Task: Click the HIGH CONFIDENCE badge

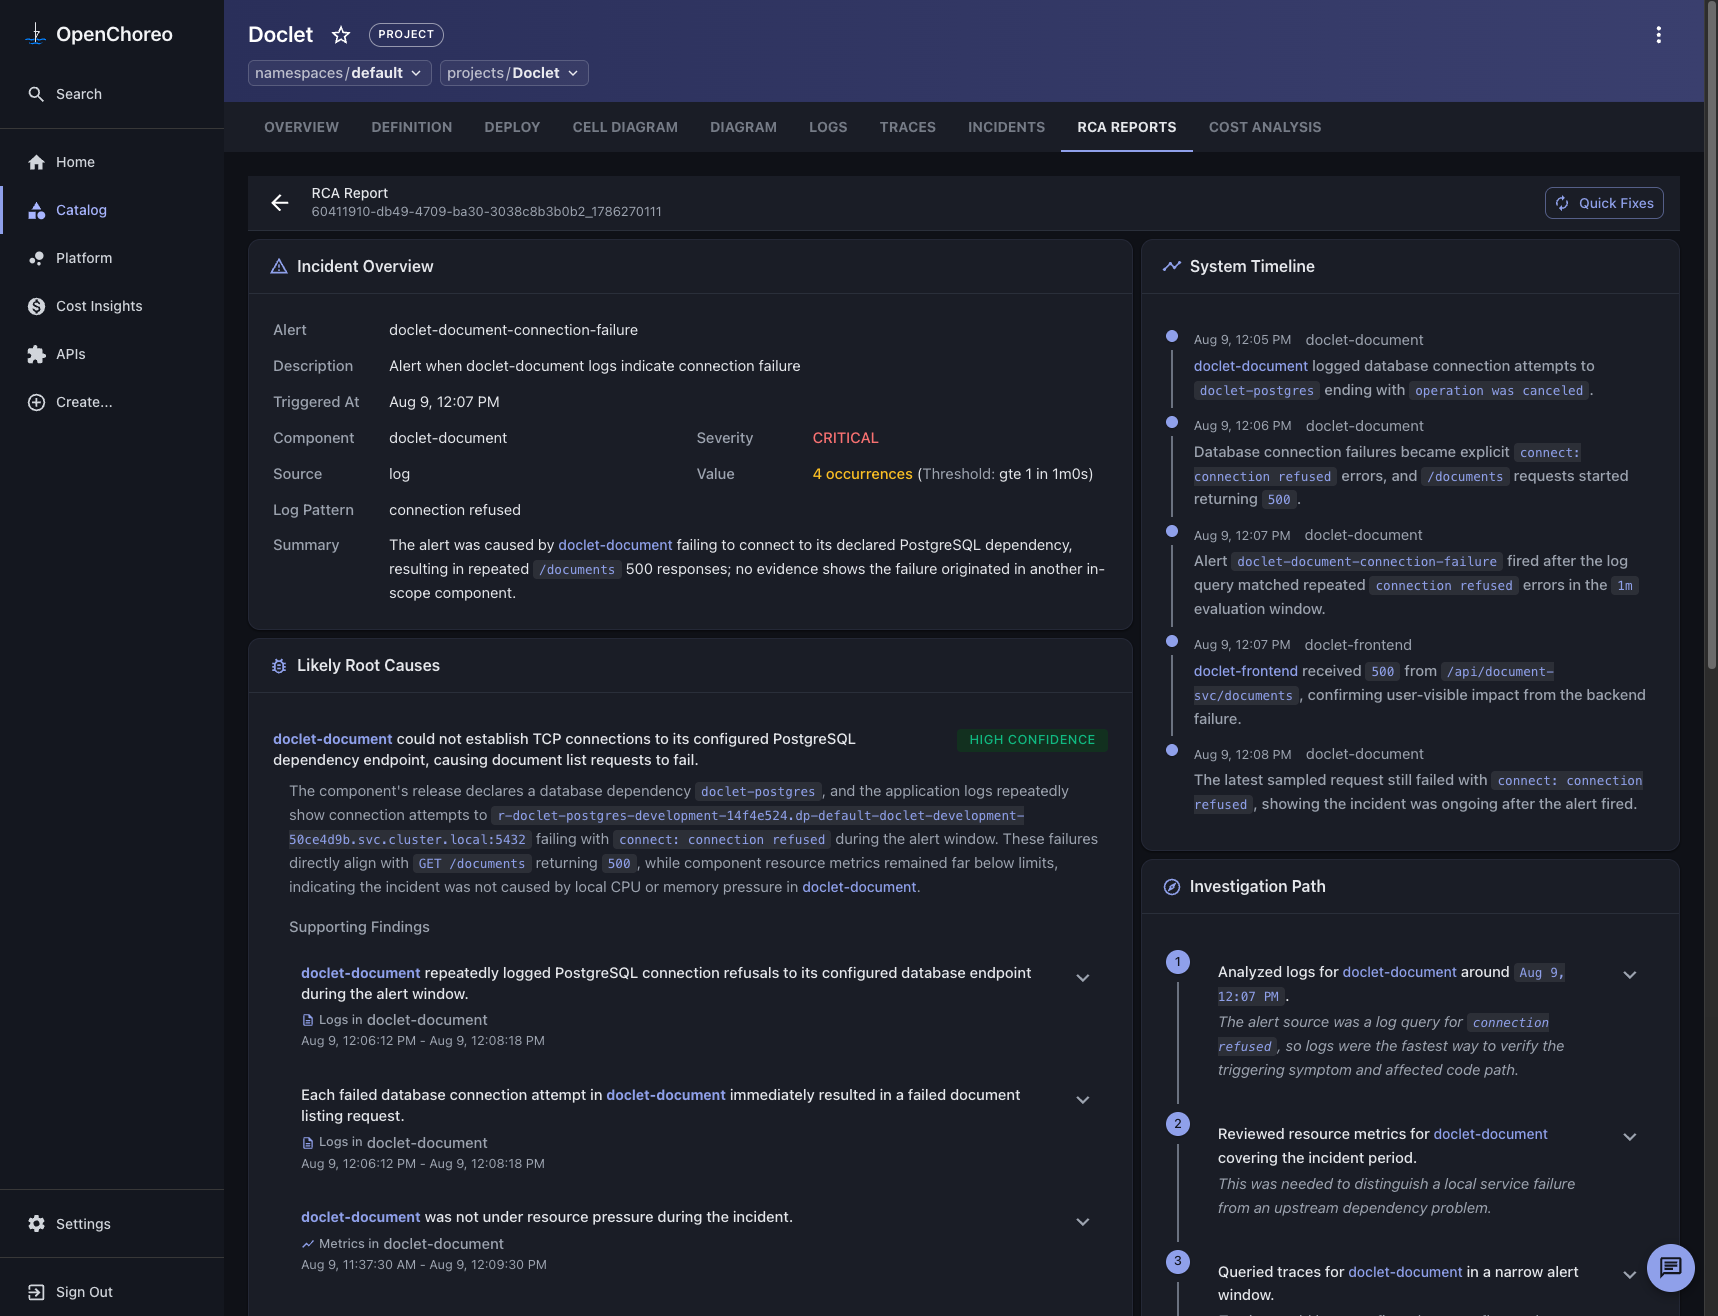Action: [x=1032, y=740]
